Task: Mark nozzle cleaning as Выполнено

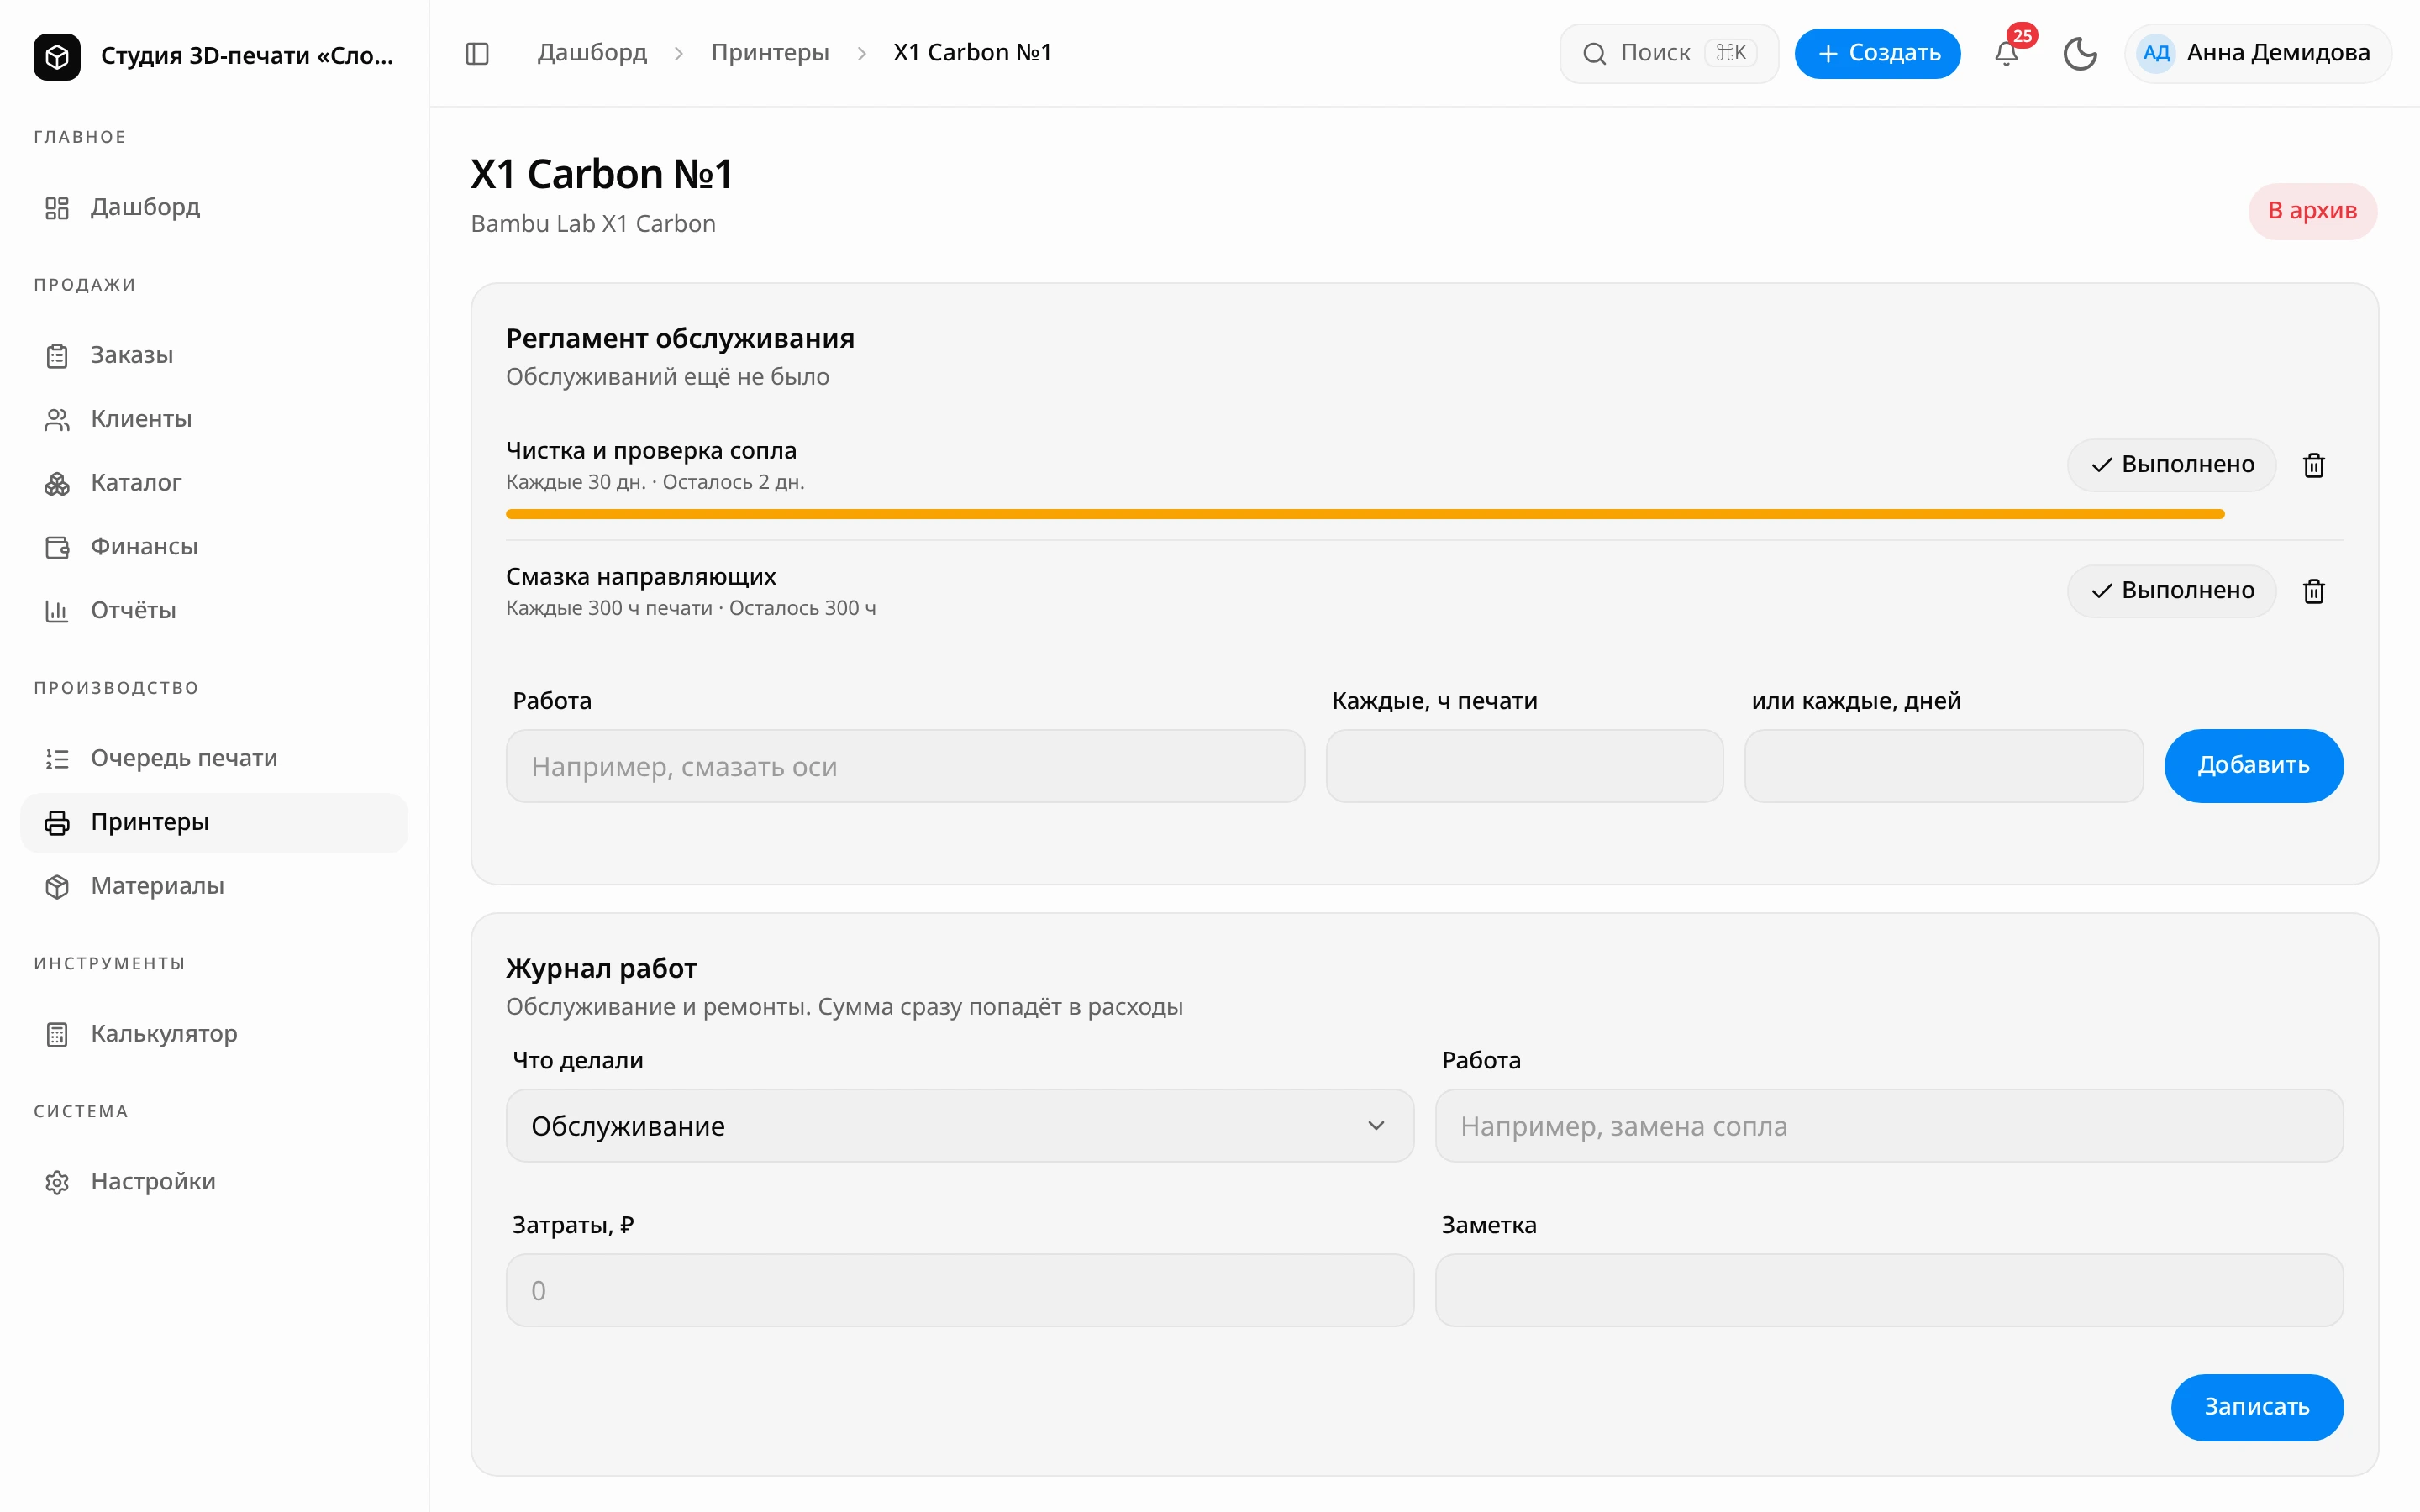Action: 2172,465
